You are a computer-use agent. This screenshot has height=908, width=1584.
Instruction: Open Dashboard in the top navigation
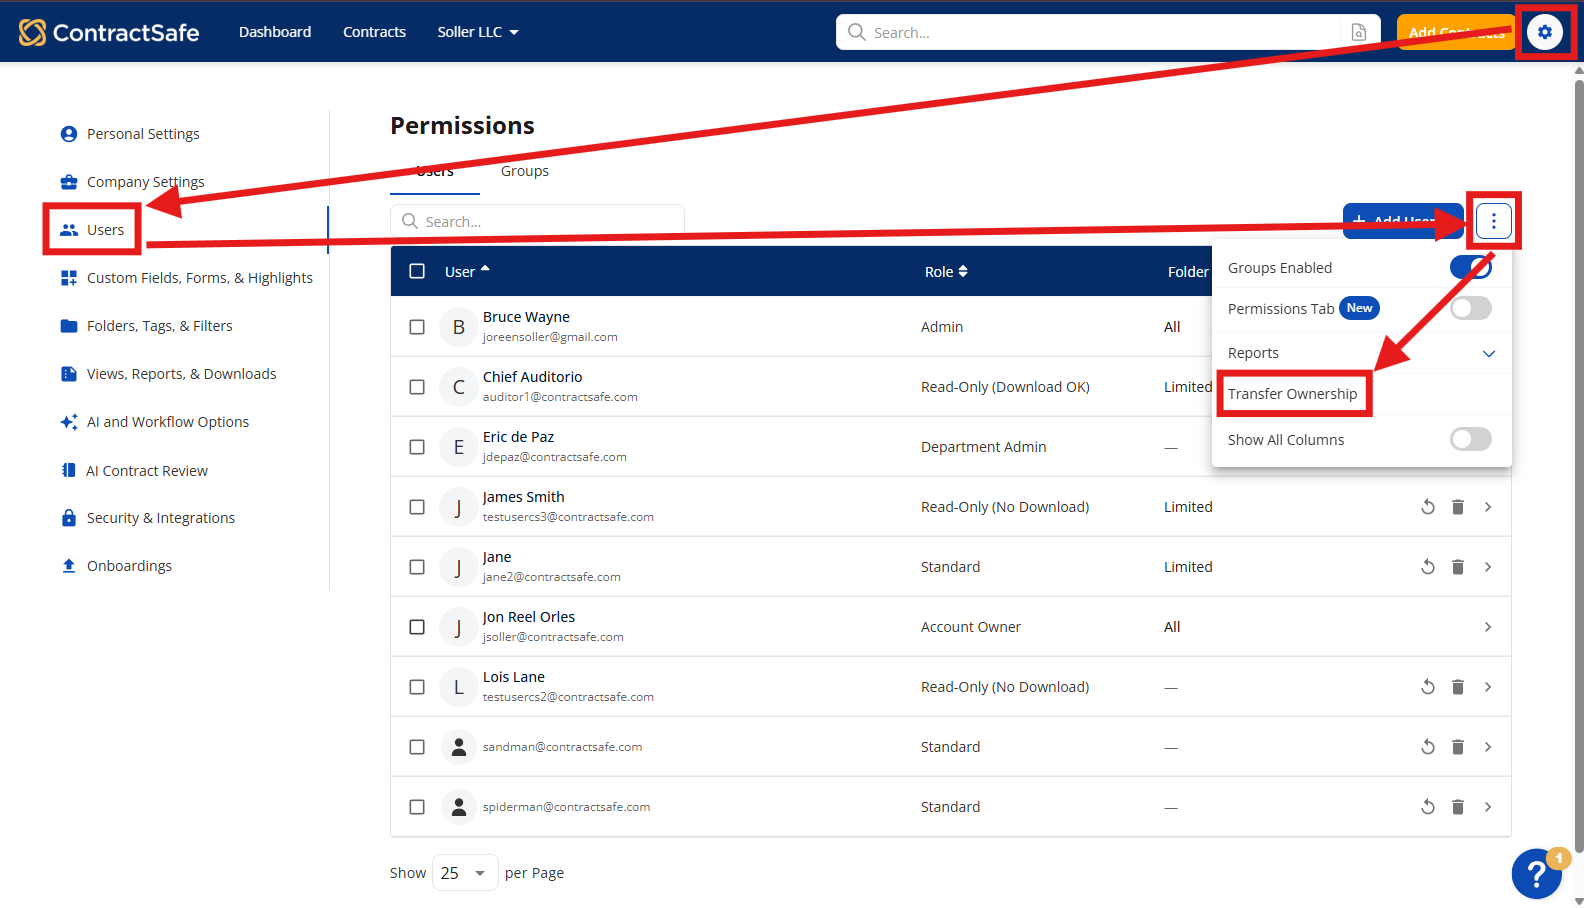275,32
